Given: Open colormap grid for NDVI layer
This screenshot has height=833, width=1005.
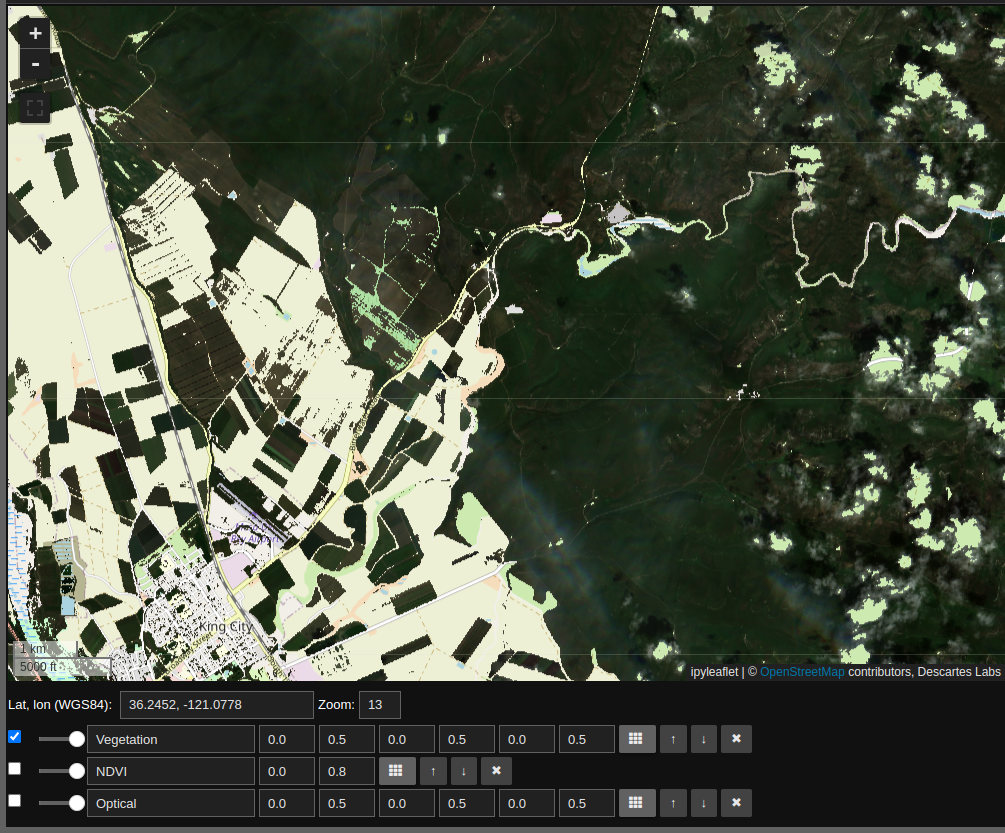Looking at the screenshot, I should (397, 771).
